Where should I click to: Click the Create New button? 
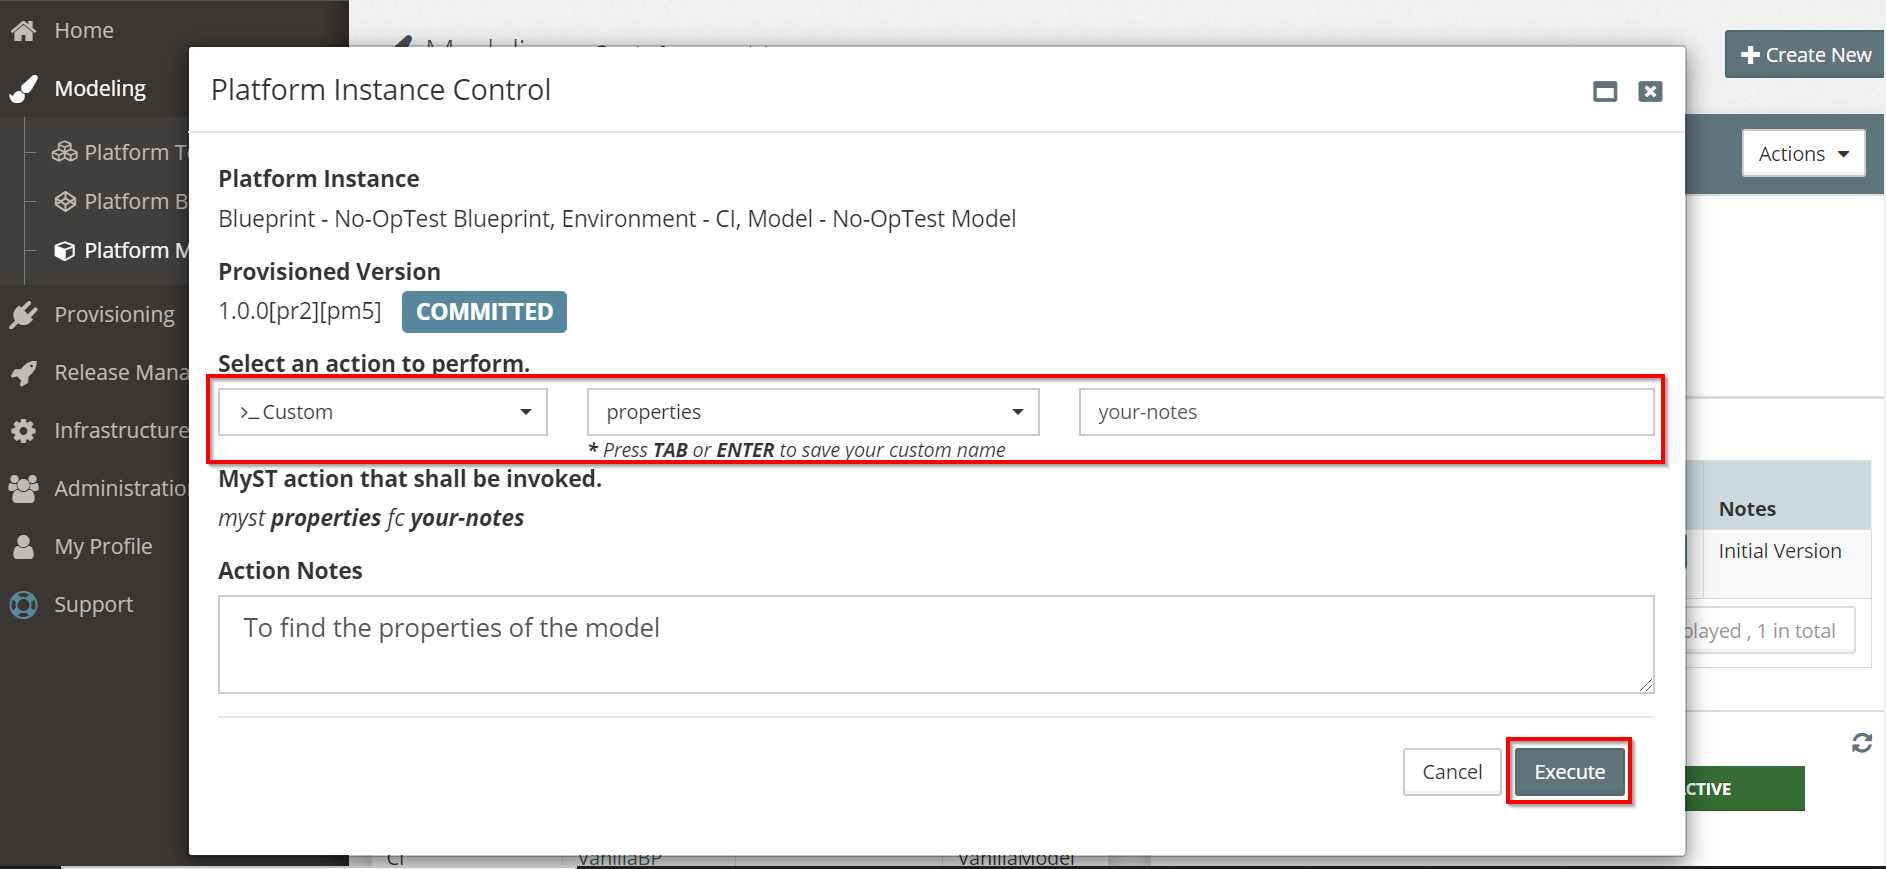point(1805,55)
